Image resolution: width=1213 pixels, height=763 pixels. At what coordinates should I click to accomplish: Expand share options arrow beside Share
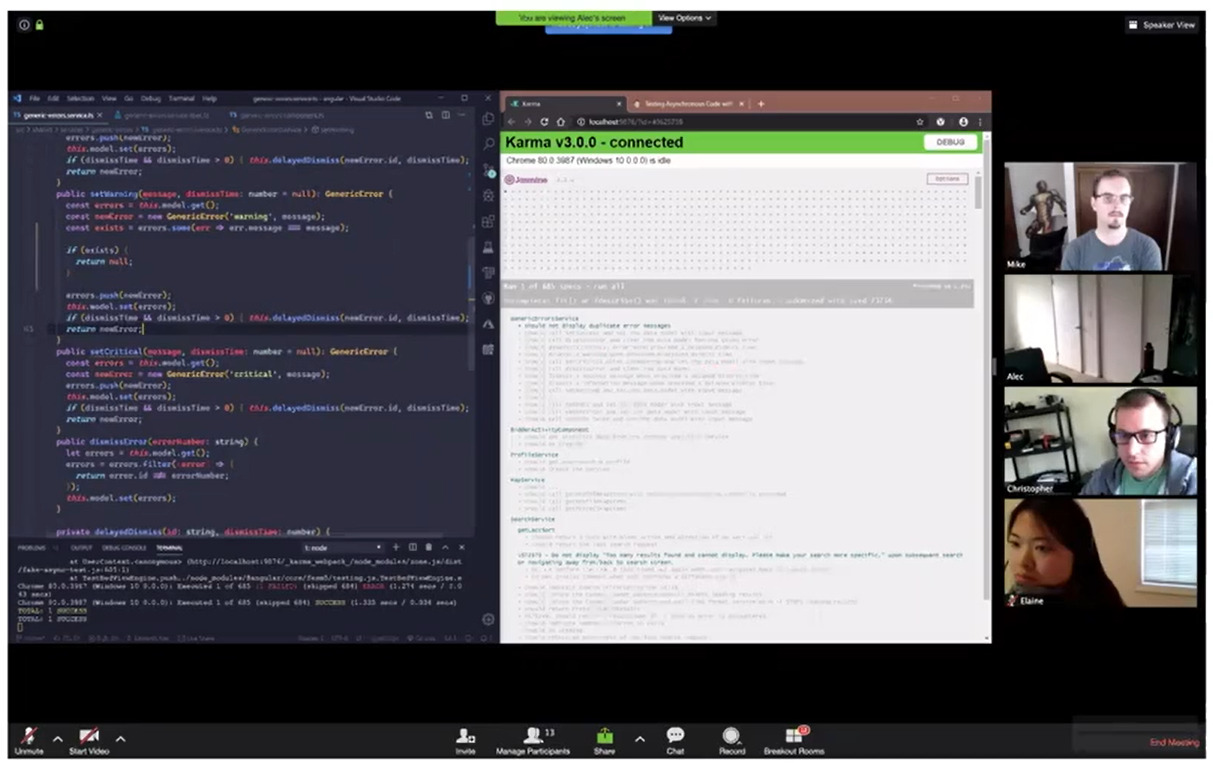(639, 739)
